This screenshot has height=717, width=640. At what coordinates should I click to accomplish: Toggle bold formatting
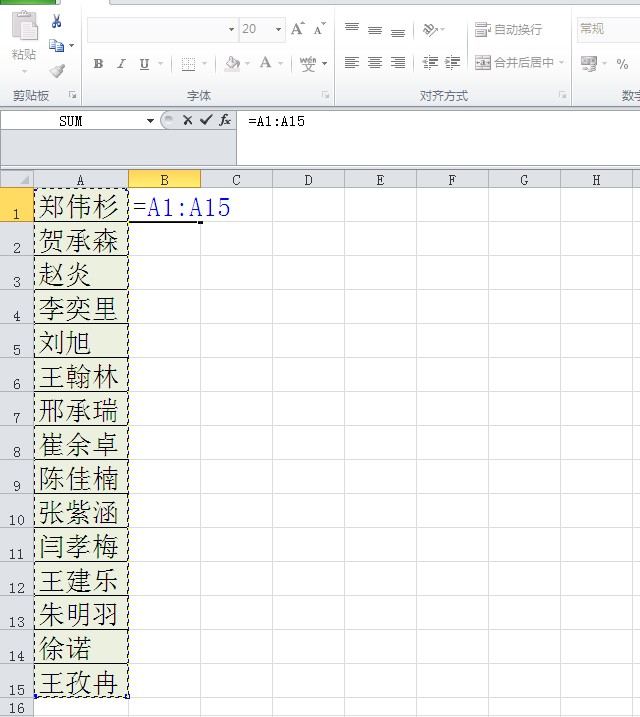pyautogui.click(x=98, y=64)
